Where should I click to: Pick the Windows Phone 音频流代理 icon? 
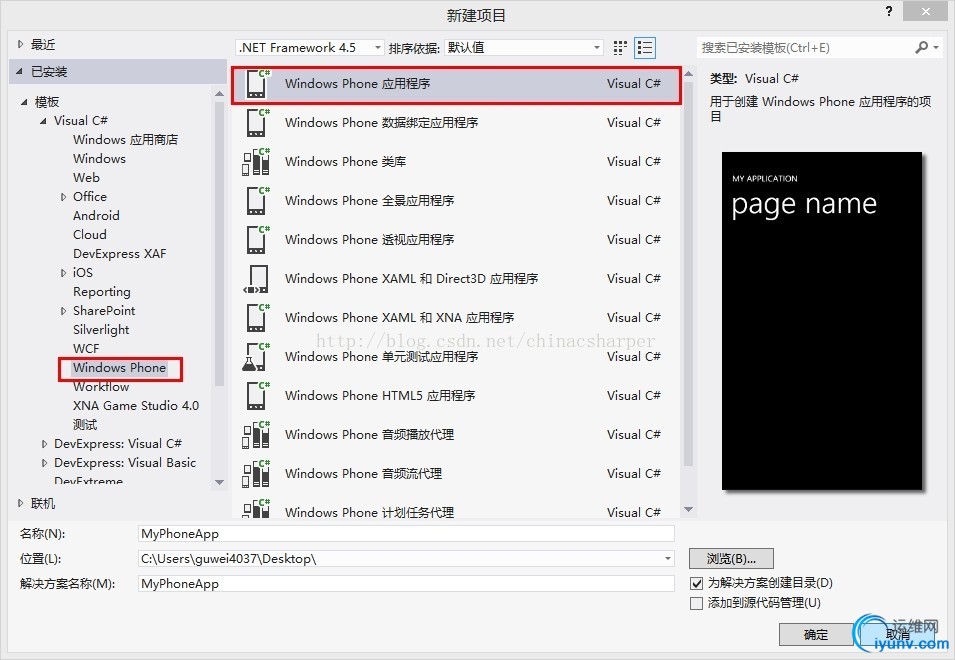[x=256, y=474]
